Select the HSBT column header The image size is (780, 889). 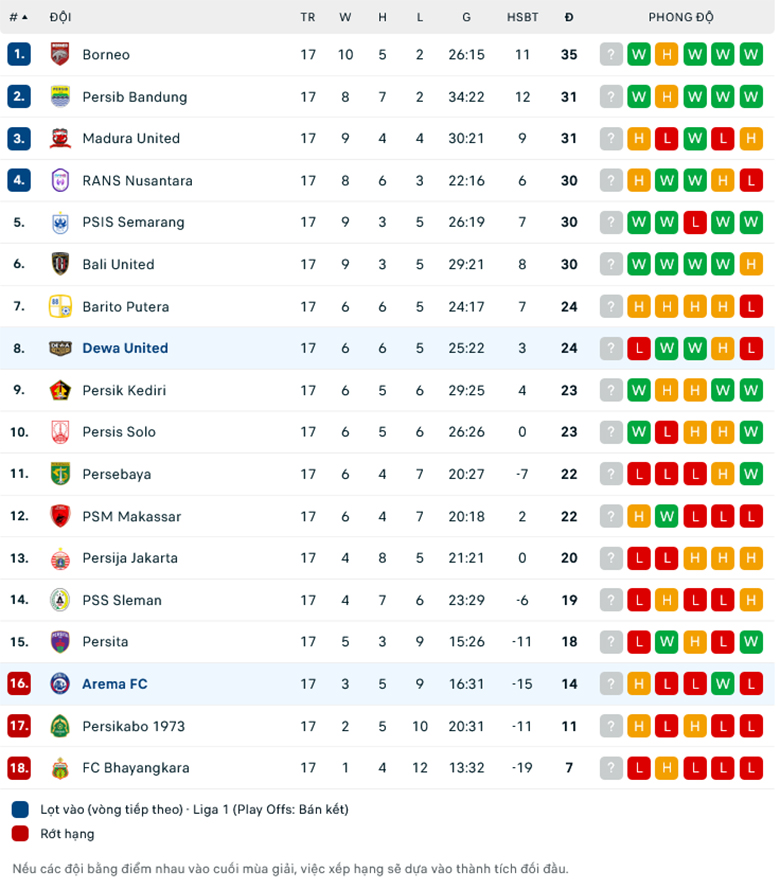(x=522, y=16)
